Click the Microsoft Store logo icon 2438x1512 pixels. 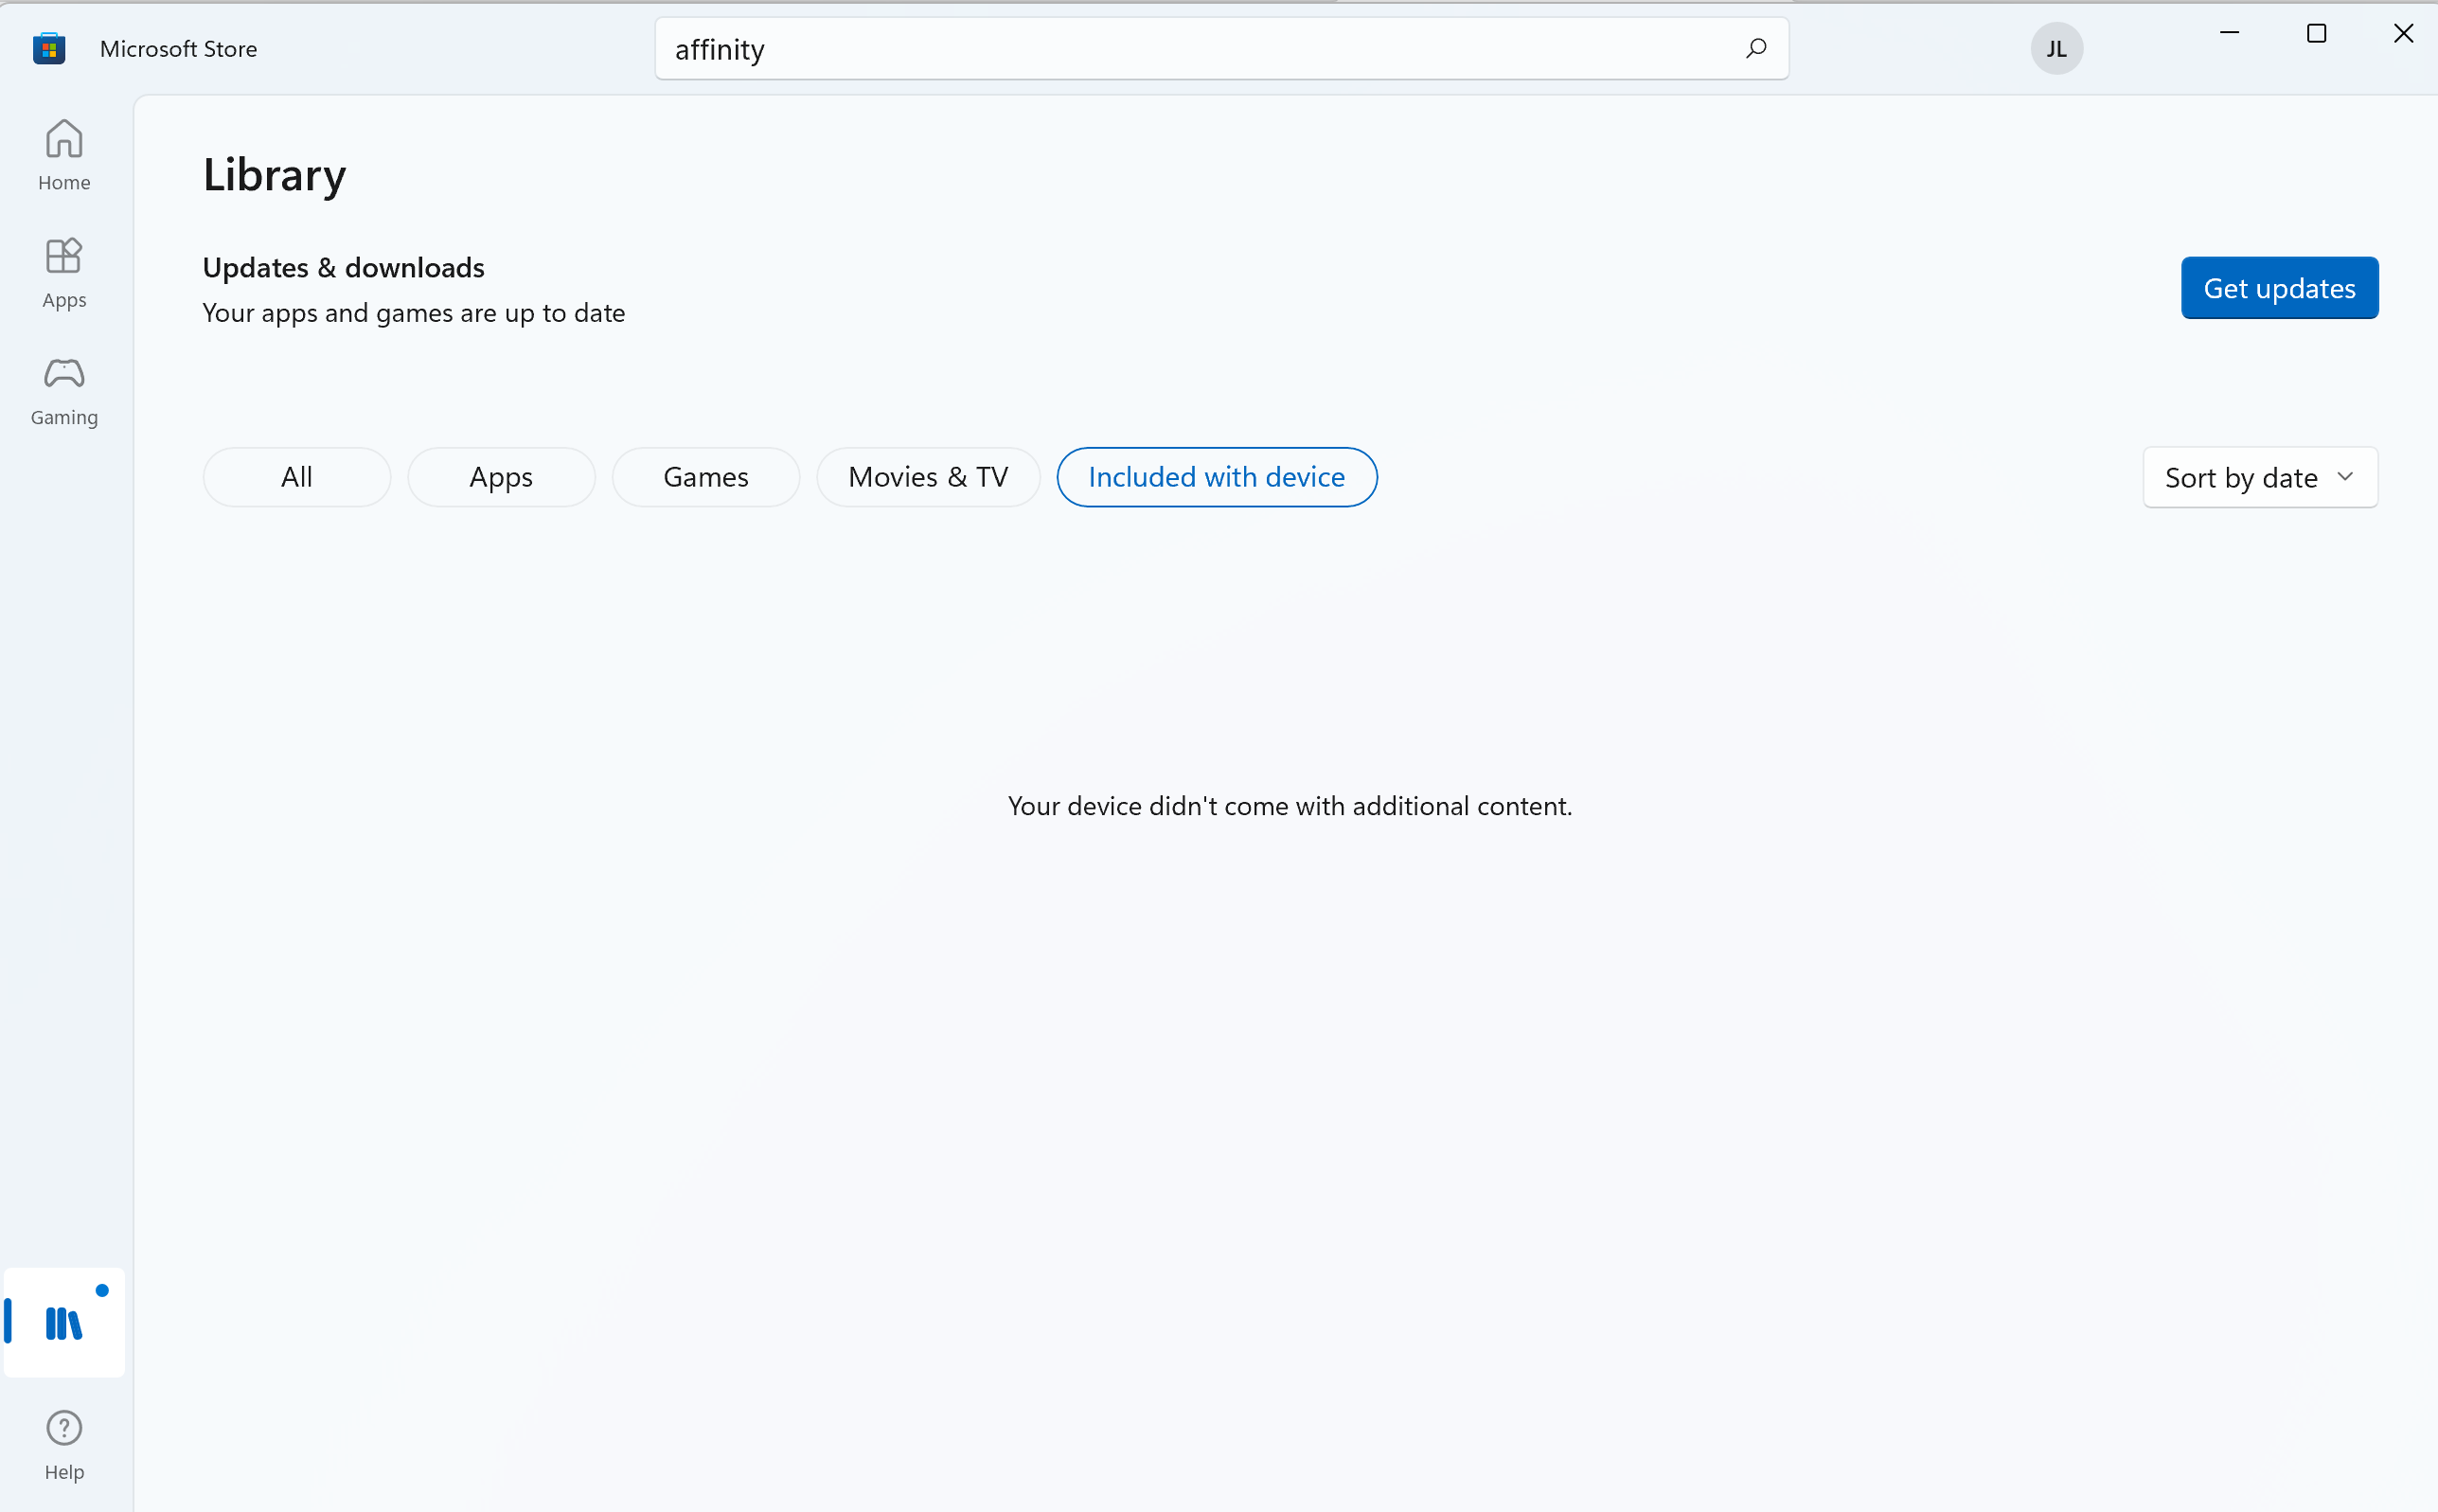pos(48,48)
